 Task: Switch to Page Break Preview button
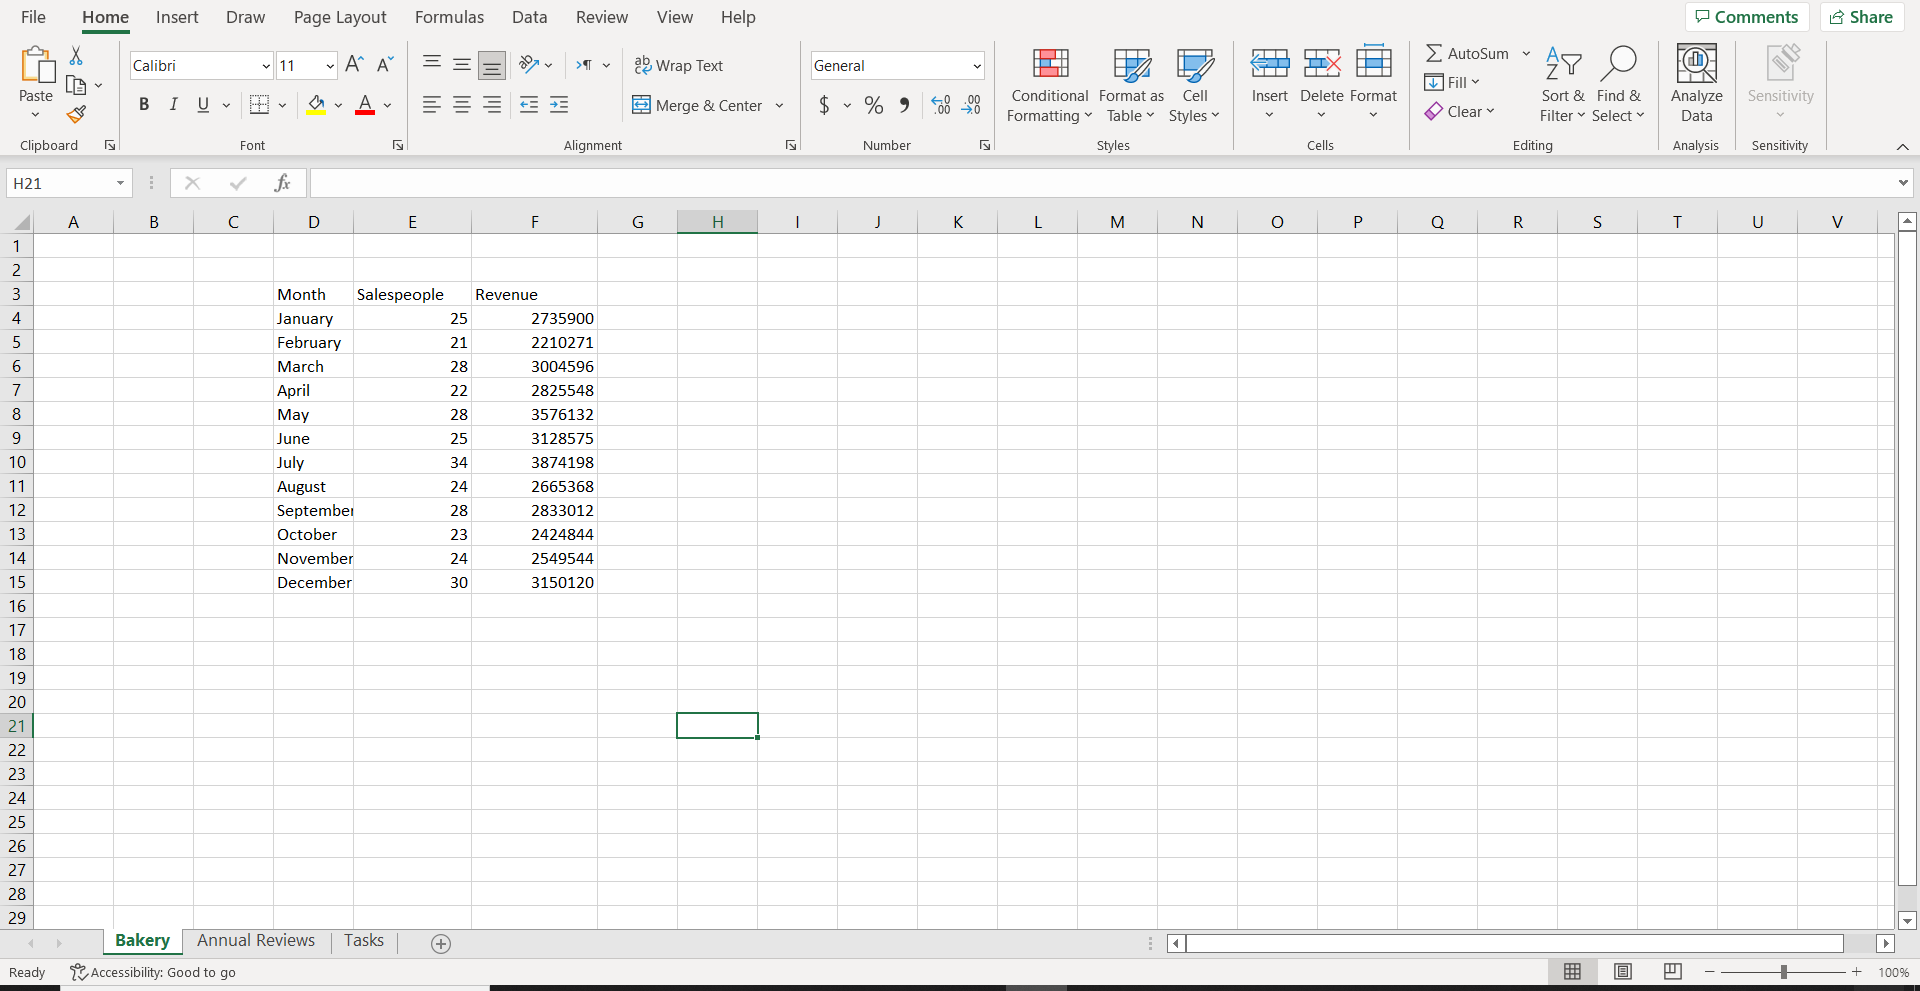click(1673, 972)
